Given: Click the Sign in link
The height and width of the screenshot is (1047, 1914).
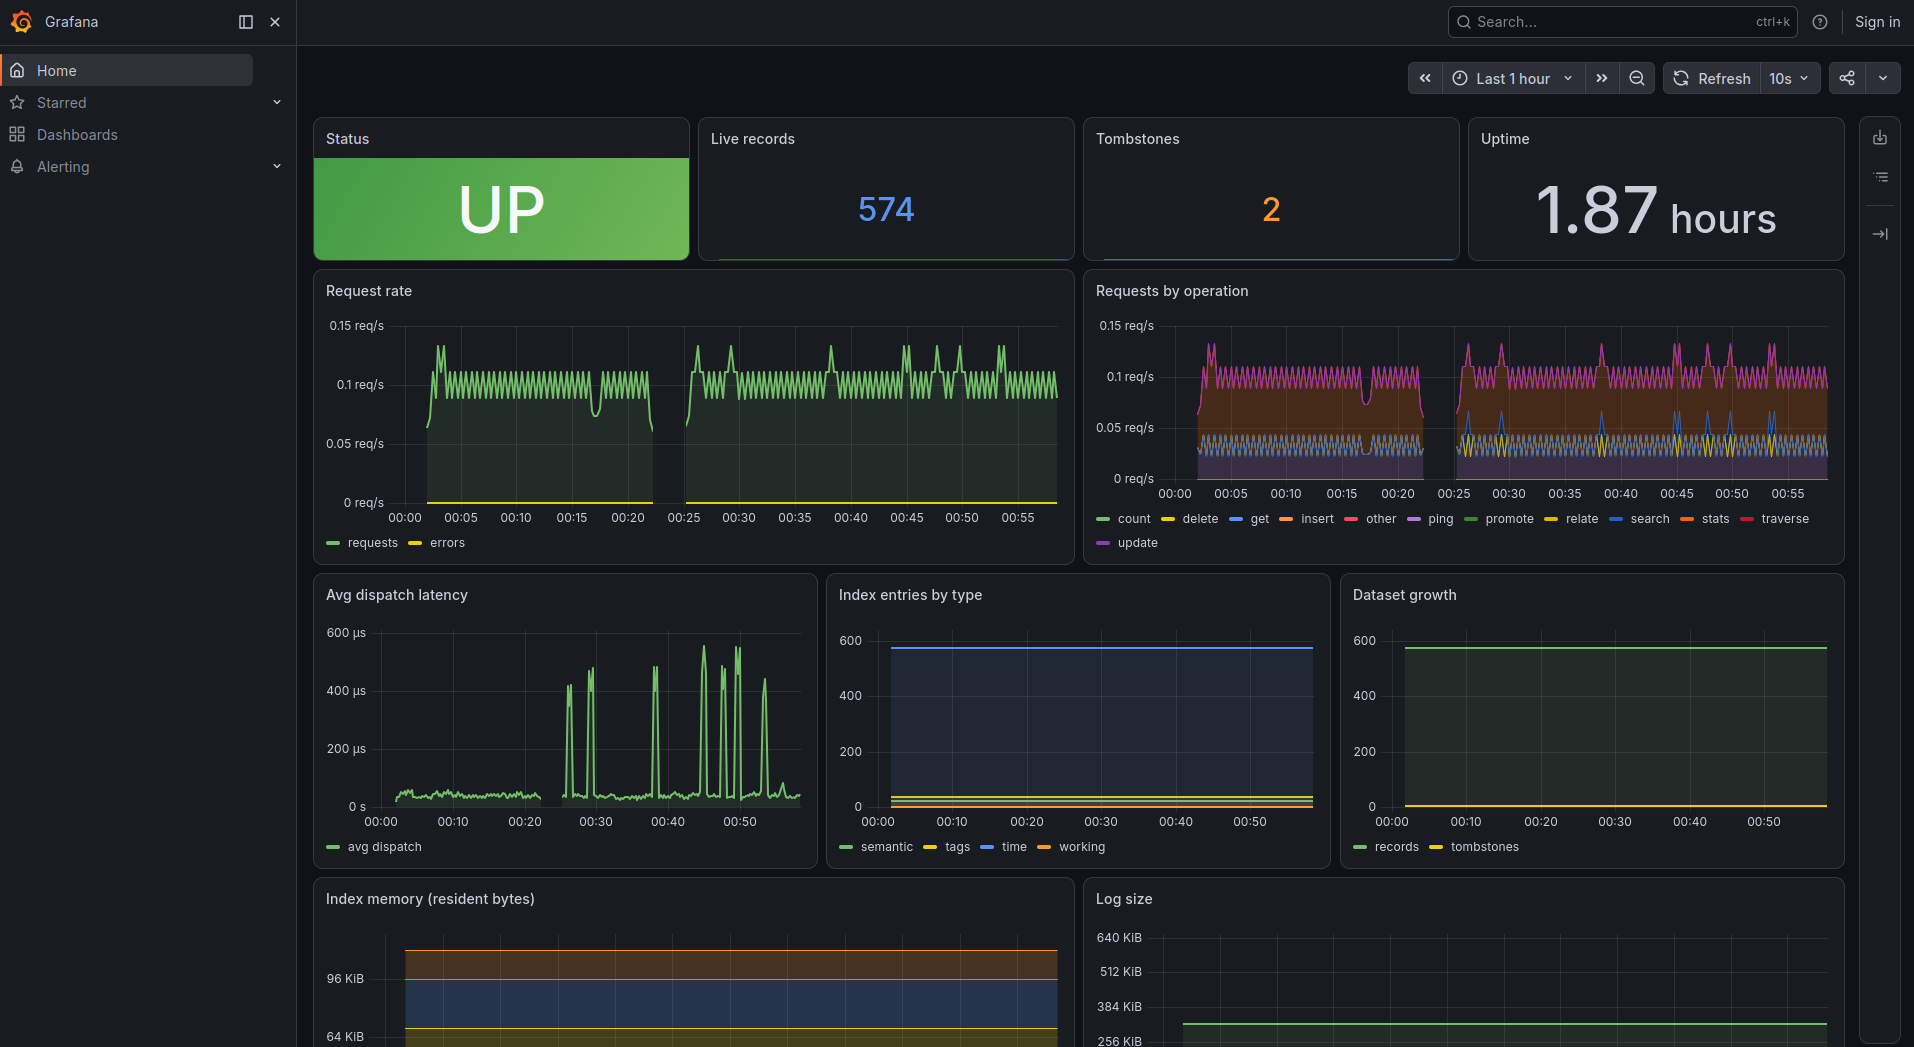Looking at the screenshot, I should (x=1877, y=22).
